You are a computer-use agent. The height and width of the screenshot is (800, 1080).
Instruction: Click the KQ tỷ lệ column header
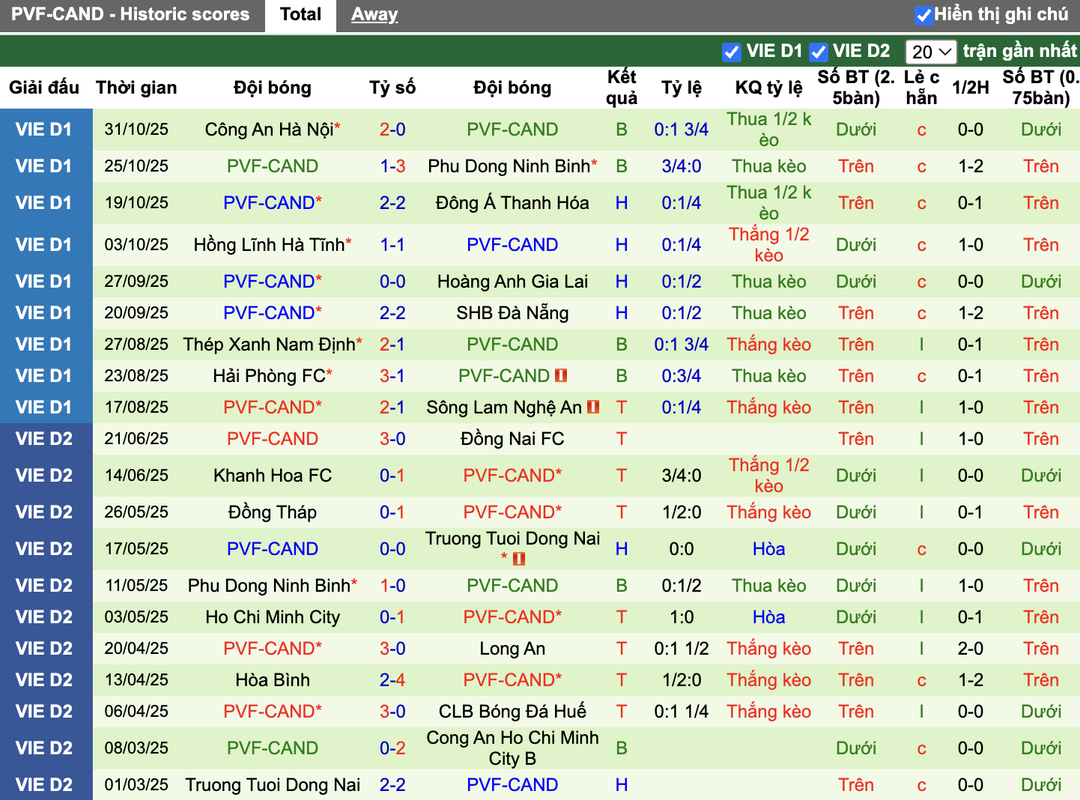click(x=769, y=88)
